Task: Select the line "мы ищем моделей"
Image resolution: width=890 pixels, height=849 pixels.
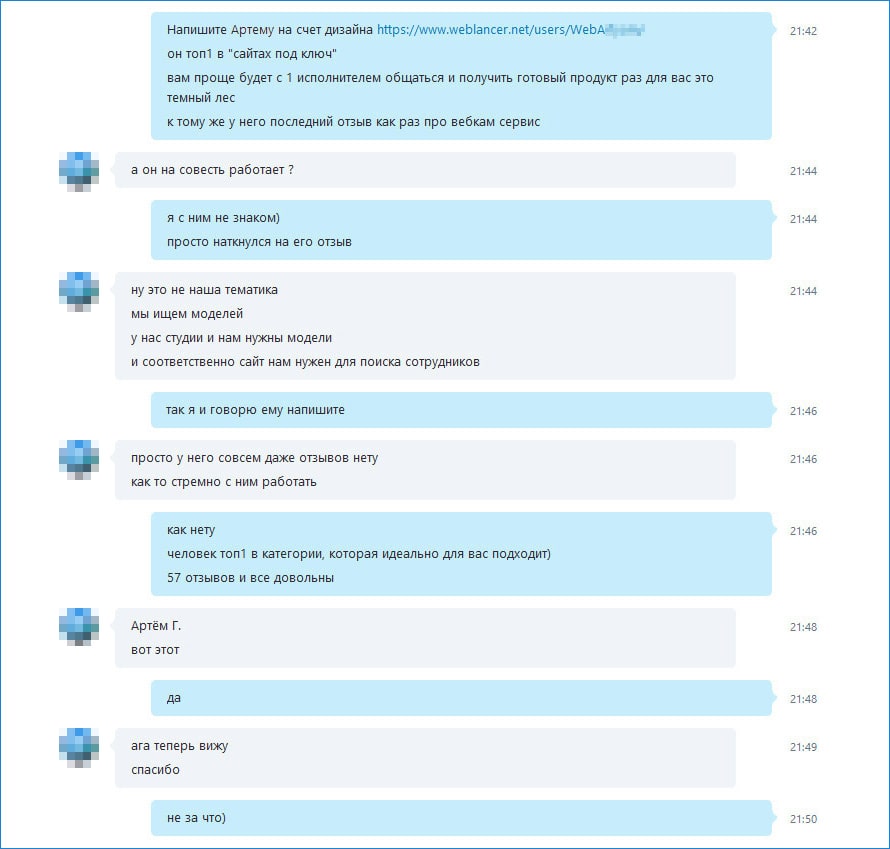Action: pos(187,314)
